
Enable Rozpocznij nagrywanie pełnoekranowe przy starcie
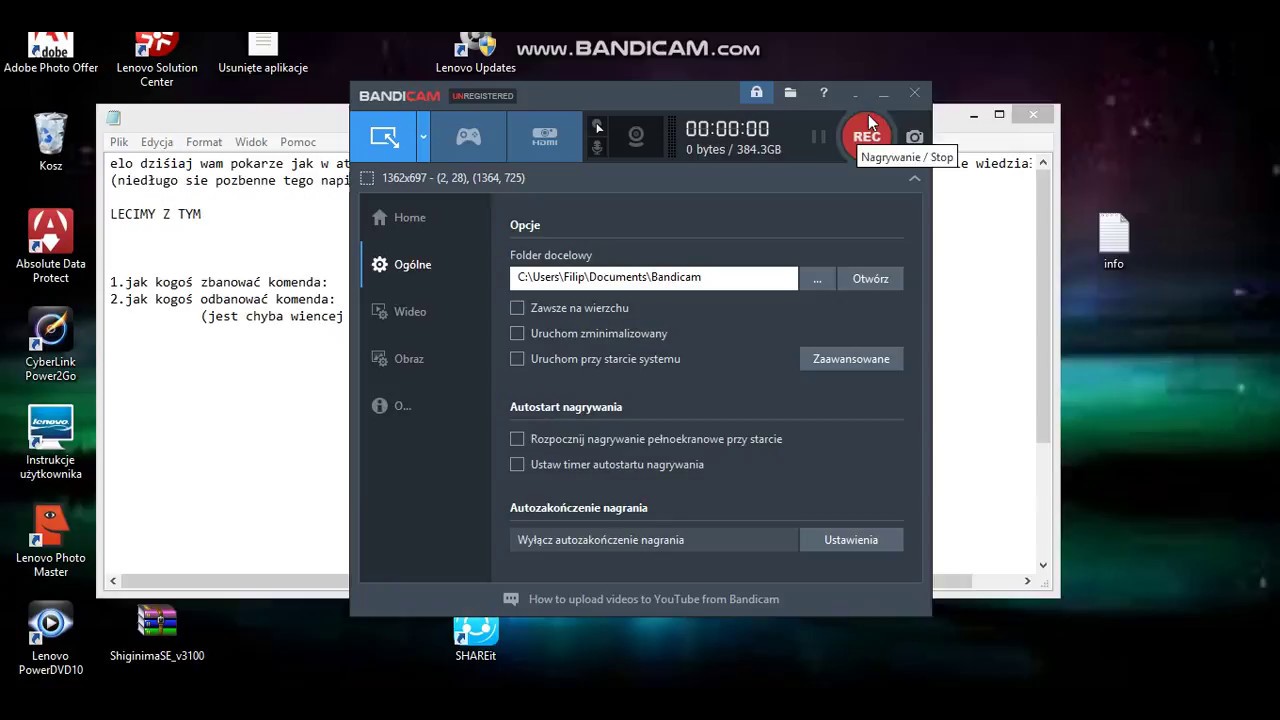517,438
